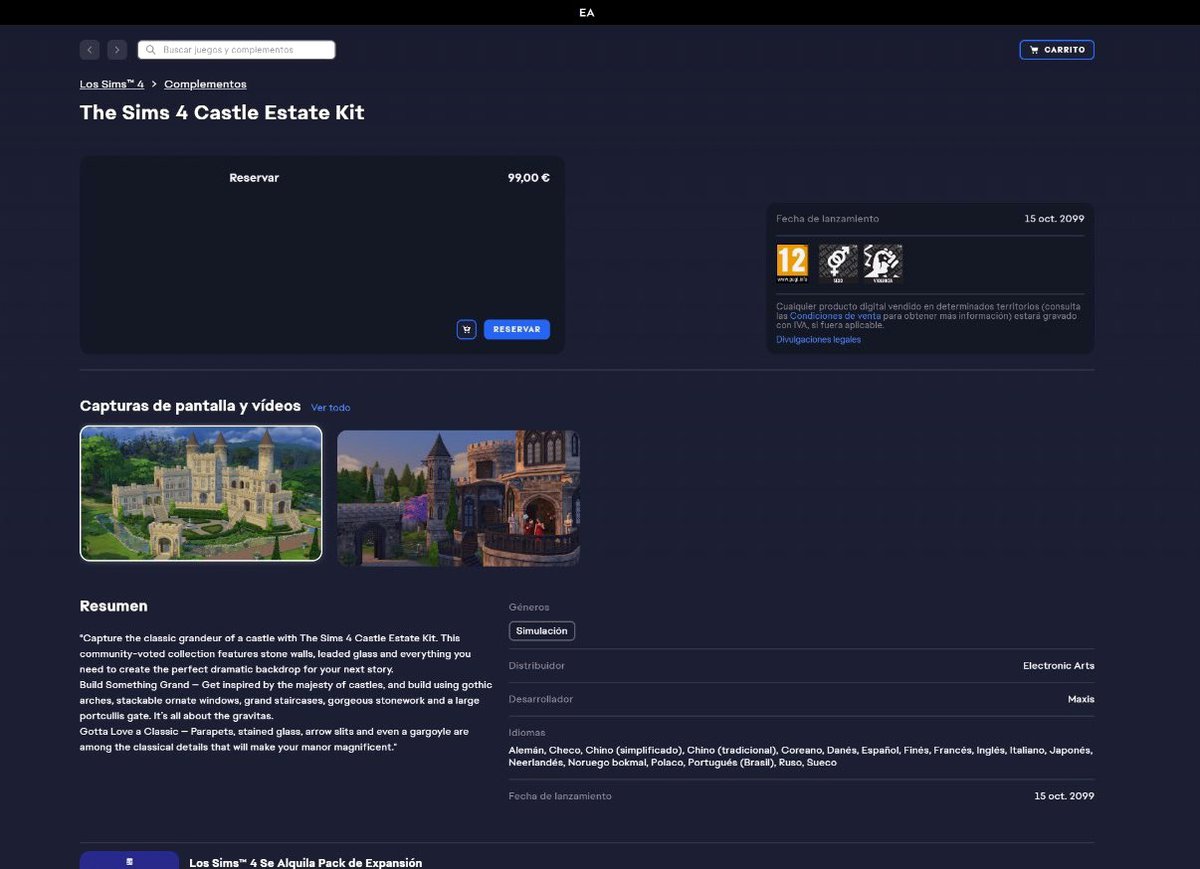Viewport: 1200px width, 869px height.
Task: Click Ver todo next to screenshots heading
Action: [x=330, y=408]
